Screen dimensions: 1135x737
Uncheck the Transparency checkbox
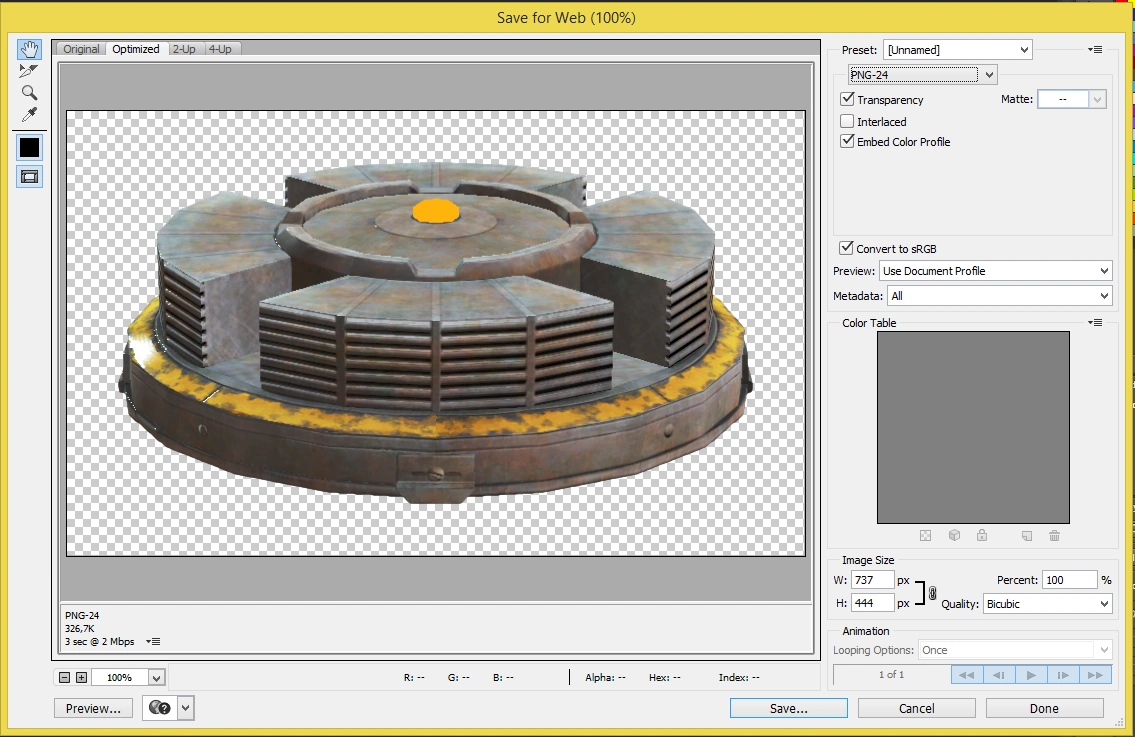[847, 100]
